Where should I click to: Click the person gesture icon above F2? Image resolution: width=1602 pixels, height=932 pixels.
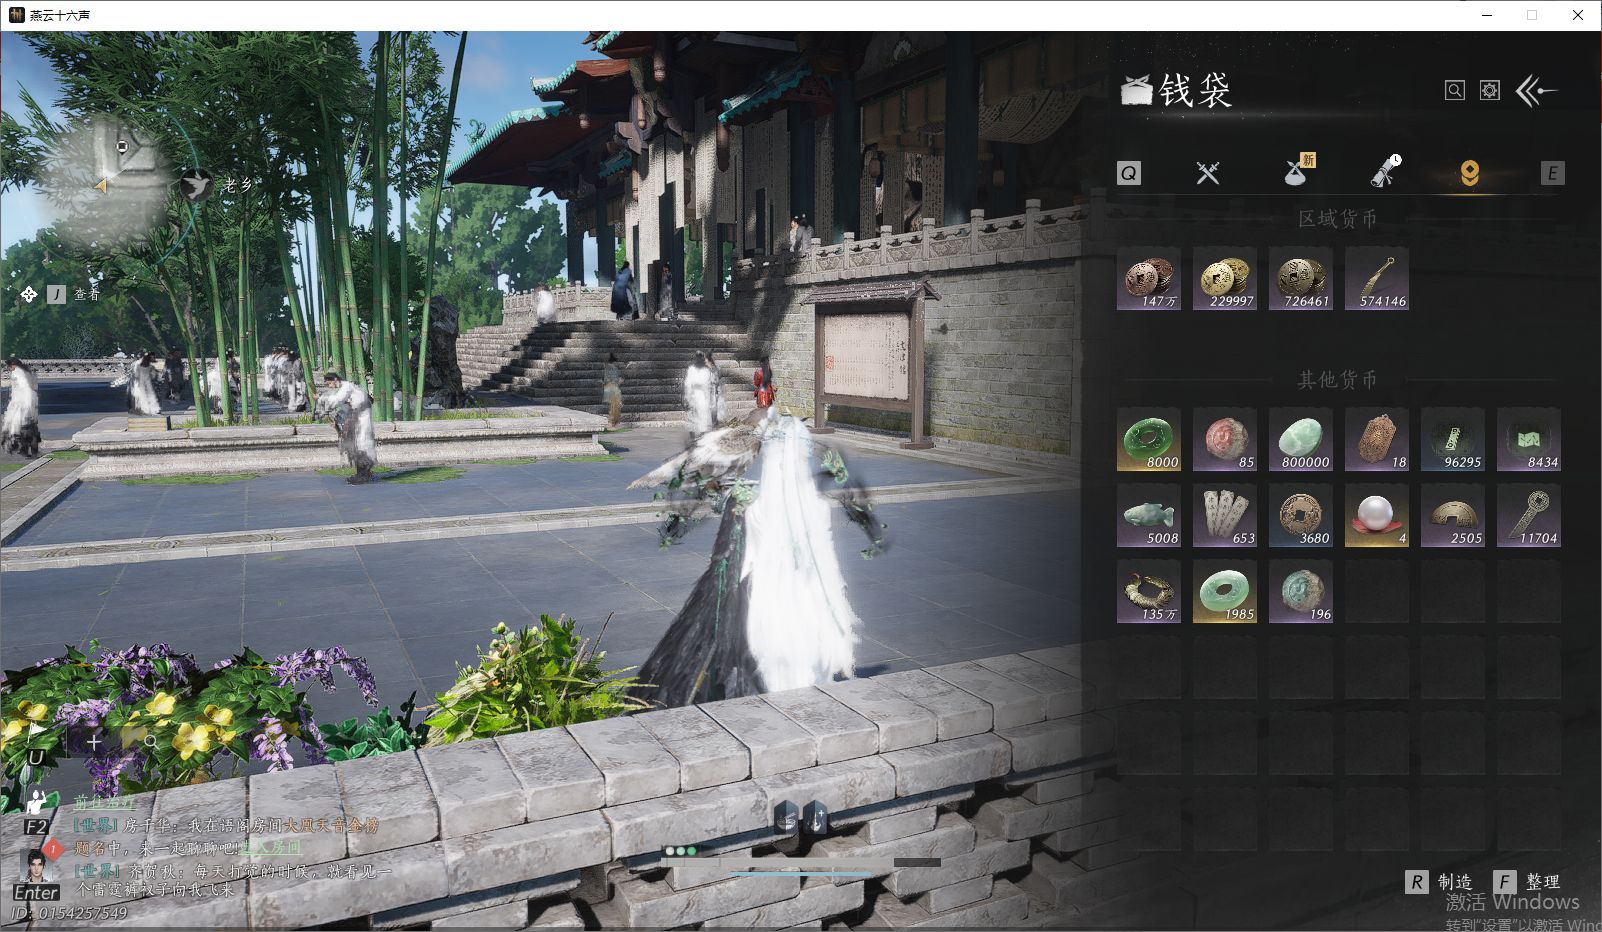coord(37,800)
